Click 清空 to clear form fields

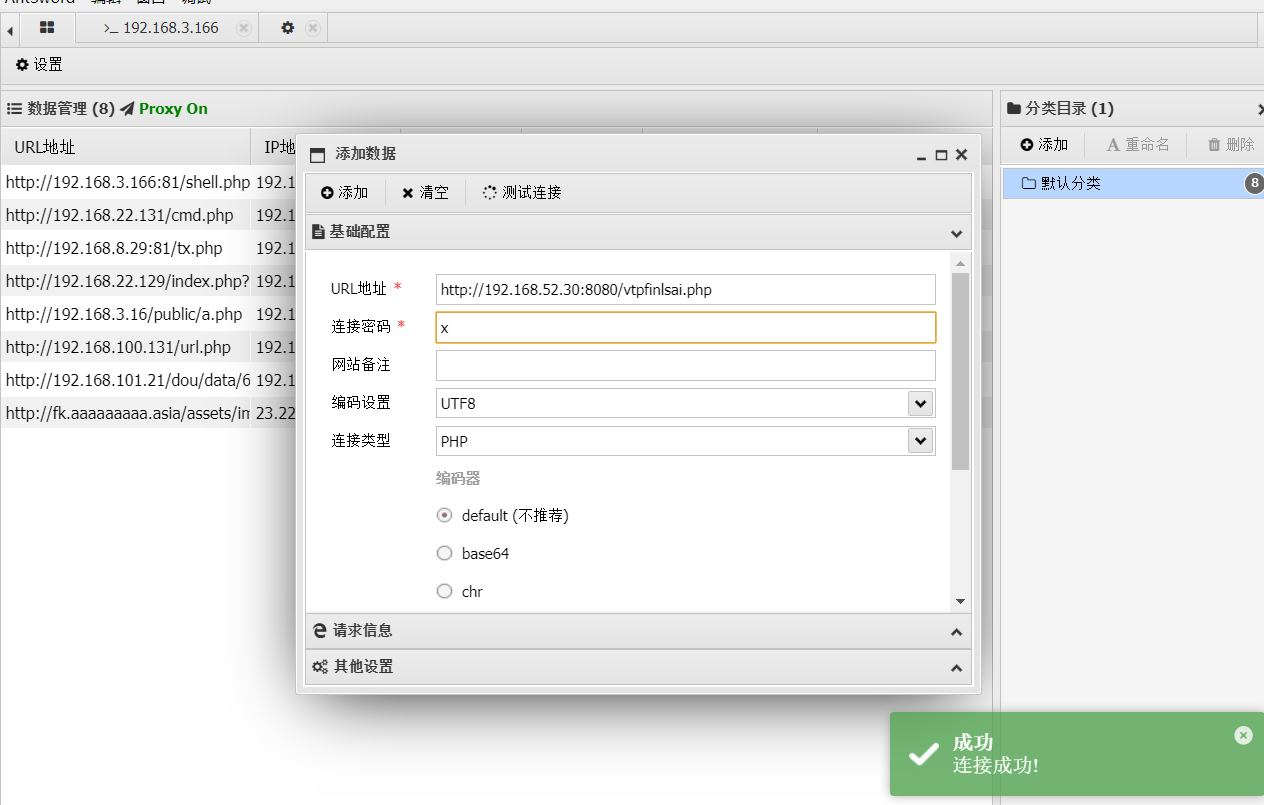click(426, 192)
